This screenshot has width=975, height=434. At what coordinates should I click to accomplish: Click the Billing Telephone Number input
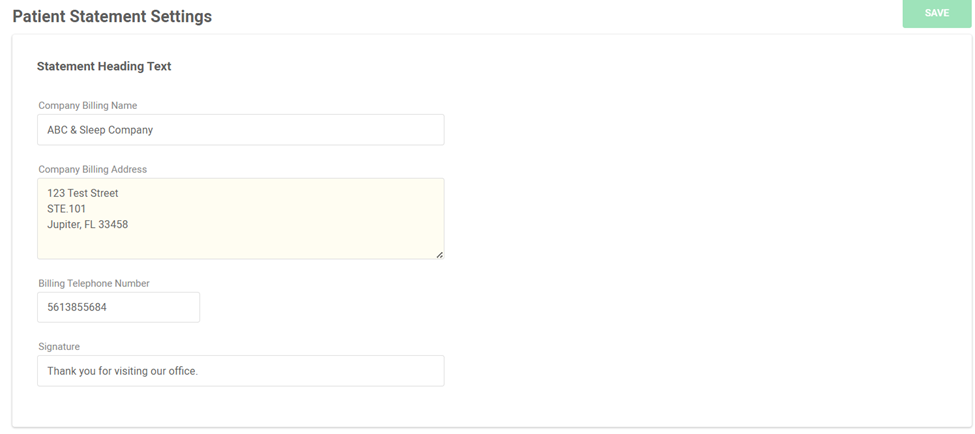(118, 307)
